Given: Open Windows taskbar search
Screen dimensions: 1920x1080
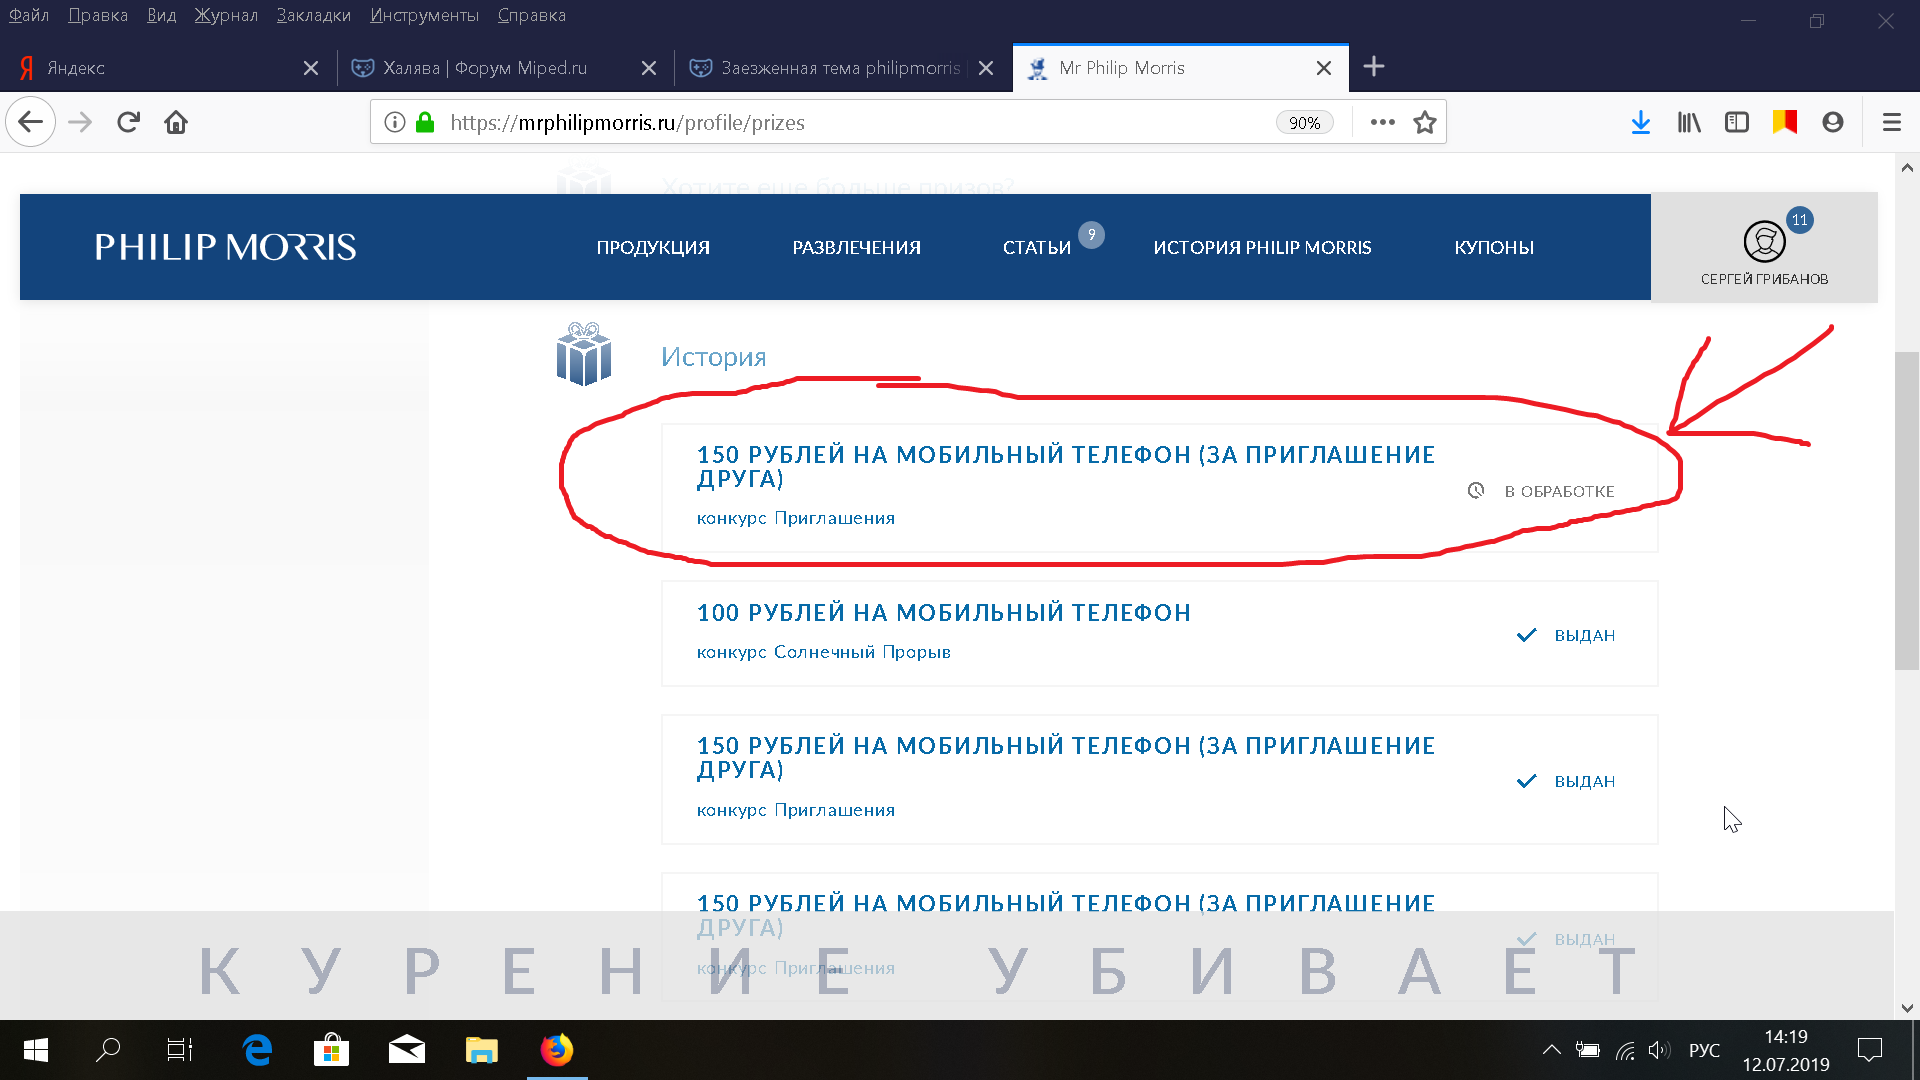Looking at the screenshot, I should coord(108,1050).
